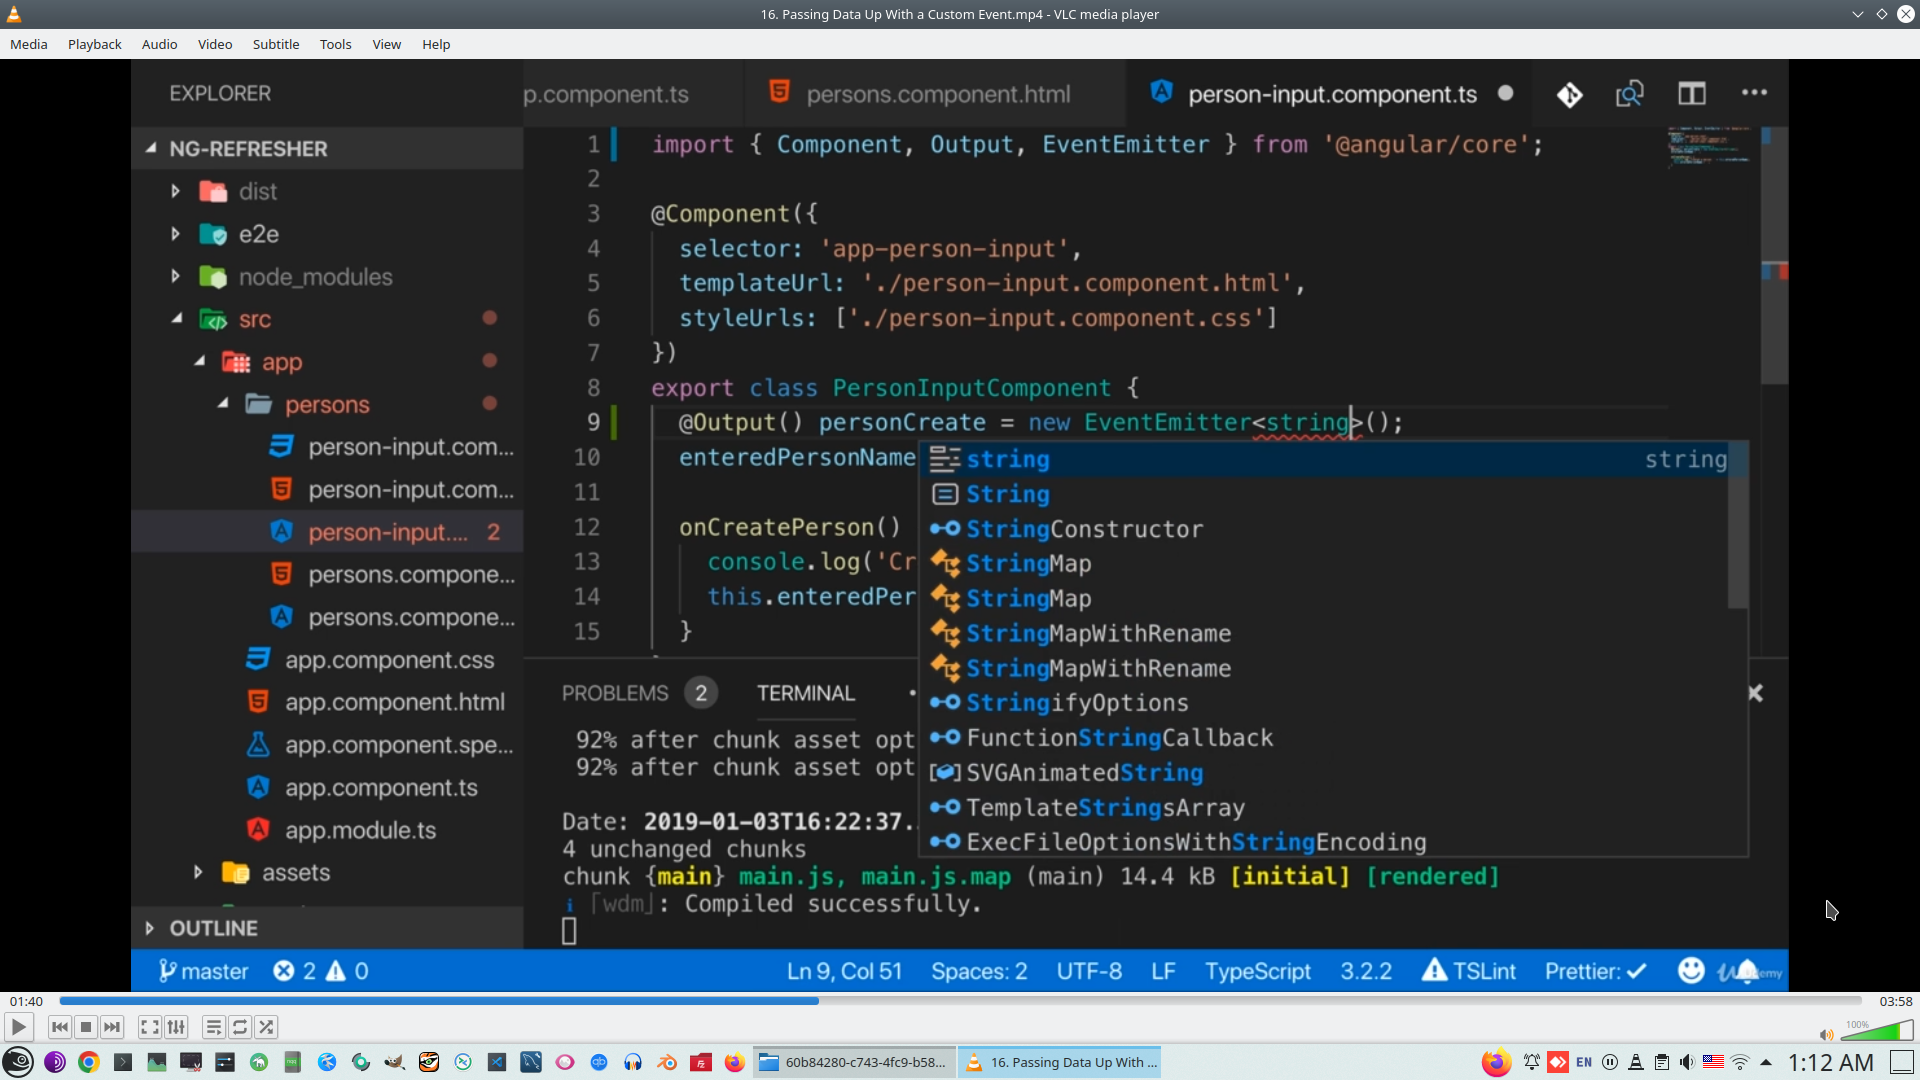The height and width of the screenshot is (1080, 1920).
Task: Toggle loop repeat mode
Action: click(x=240, y=1027)
